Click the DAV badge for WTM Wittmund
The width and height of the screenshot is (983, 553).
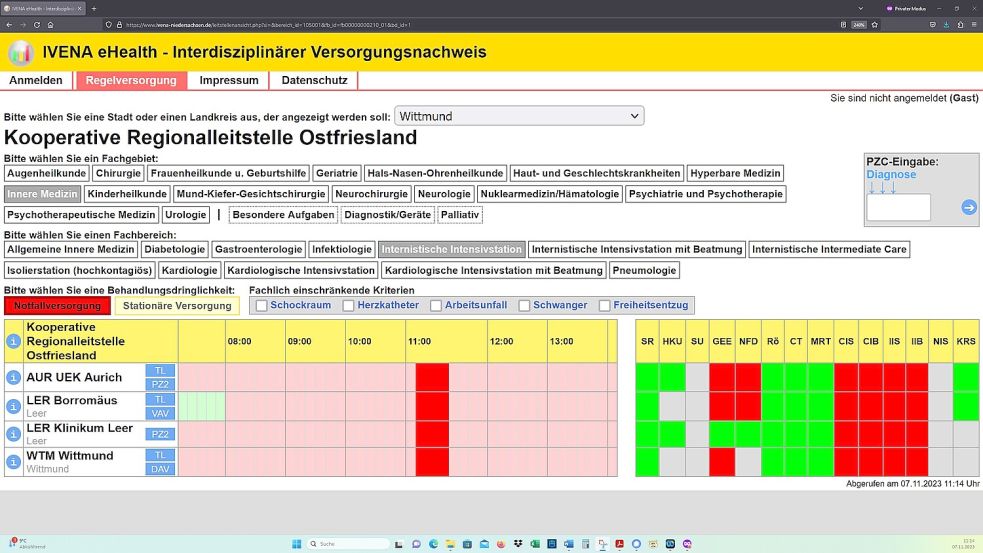[160, 469]
